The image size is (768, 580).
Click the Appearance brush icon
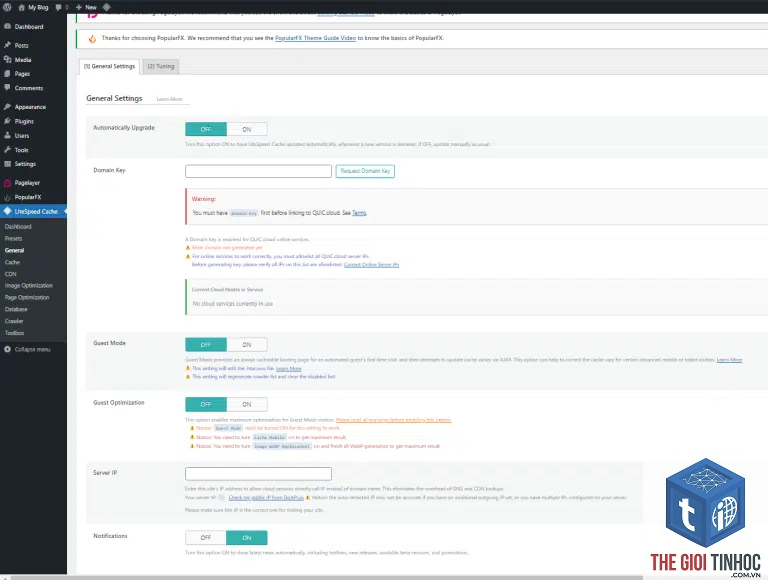click(7, 106)
